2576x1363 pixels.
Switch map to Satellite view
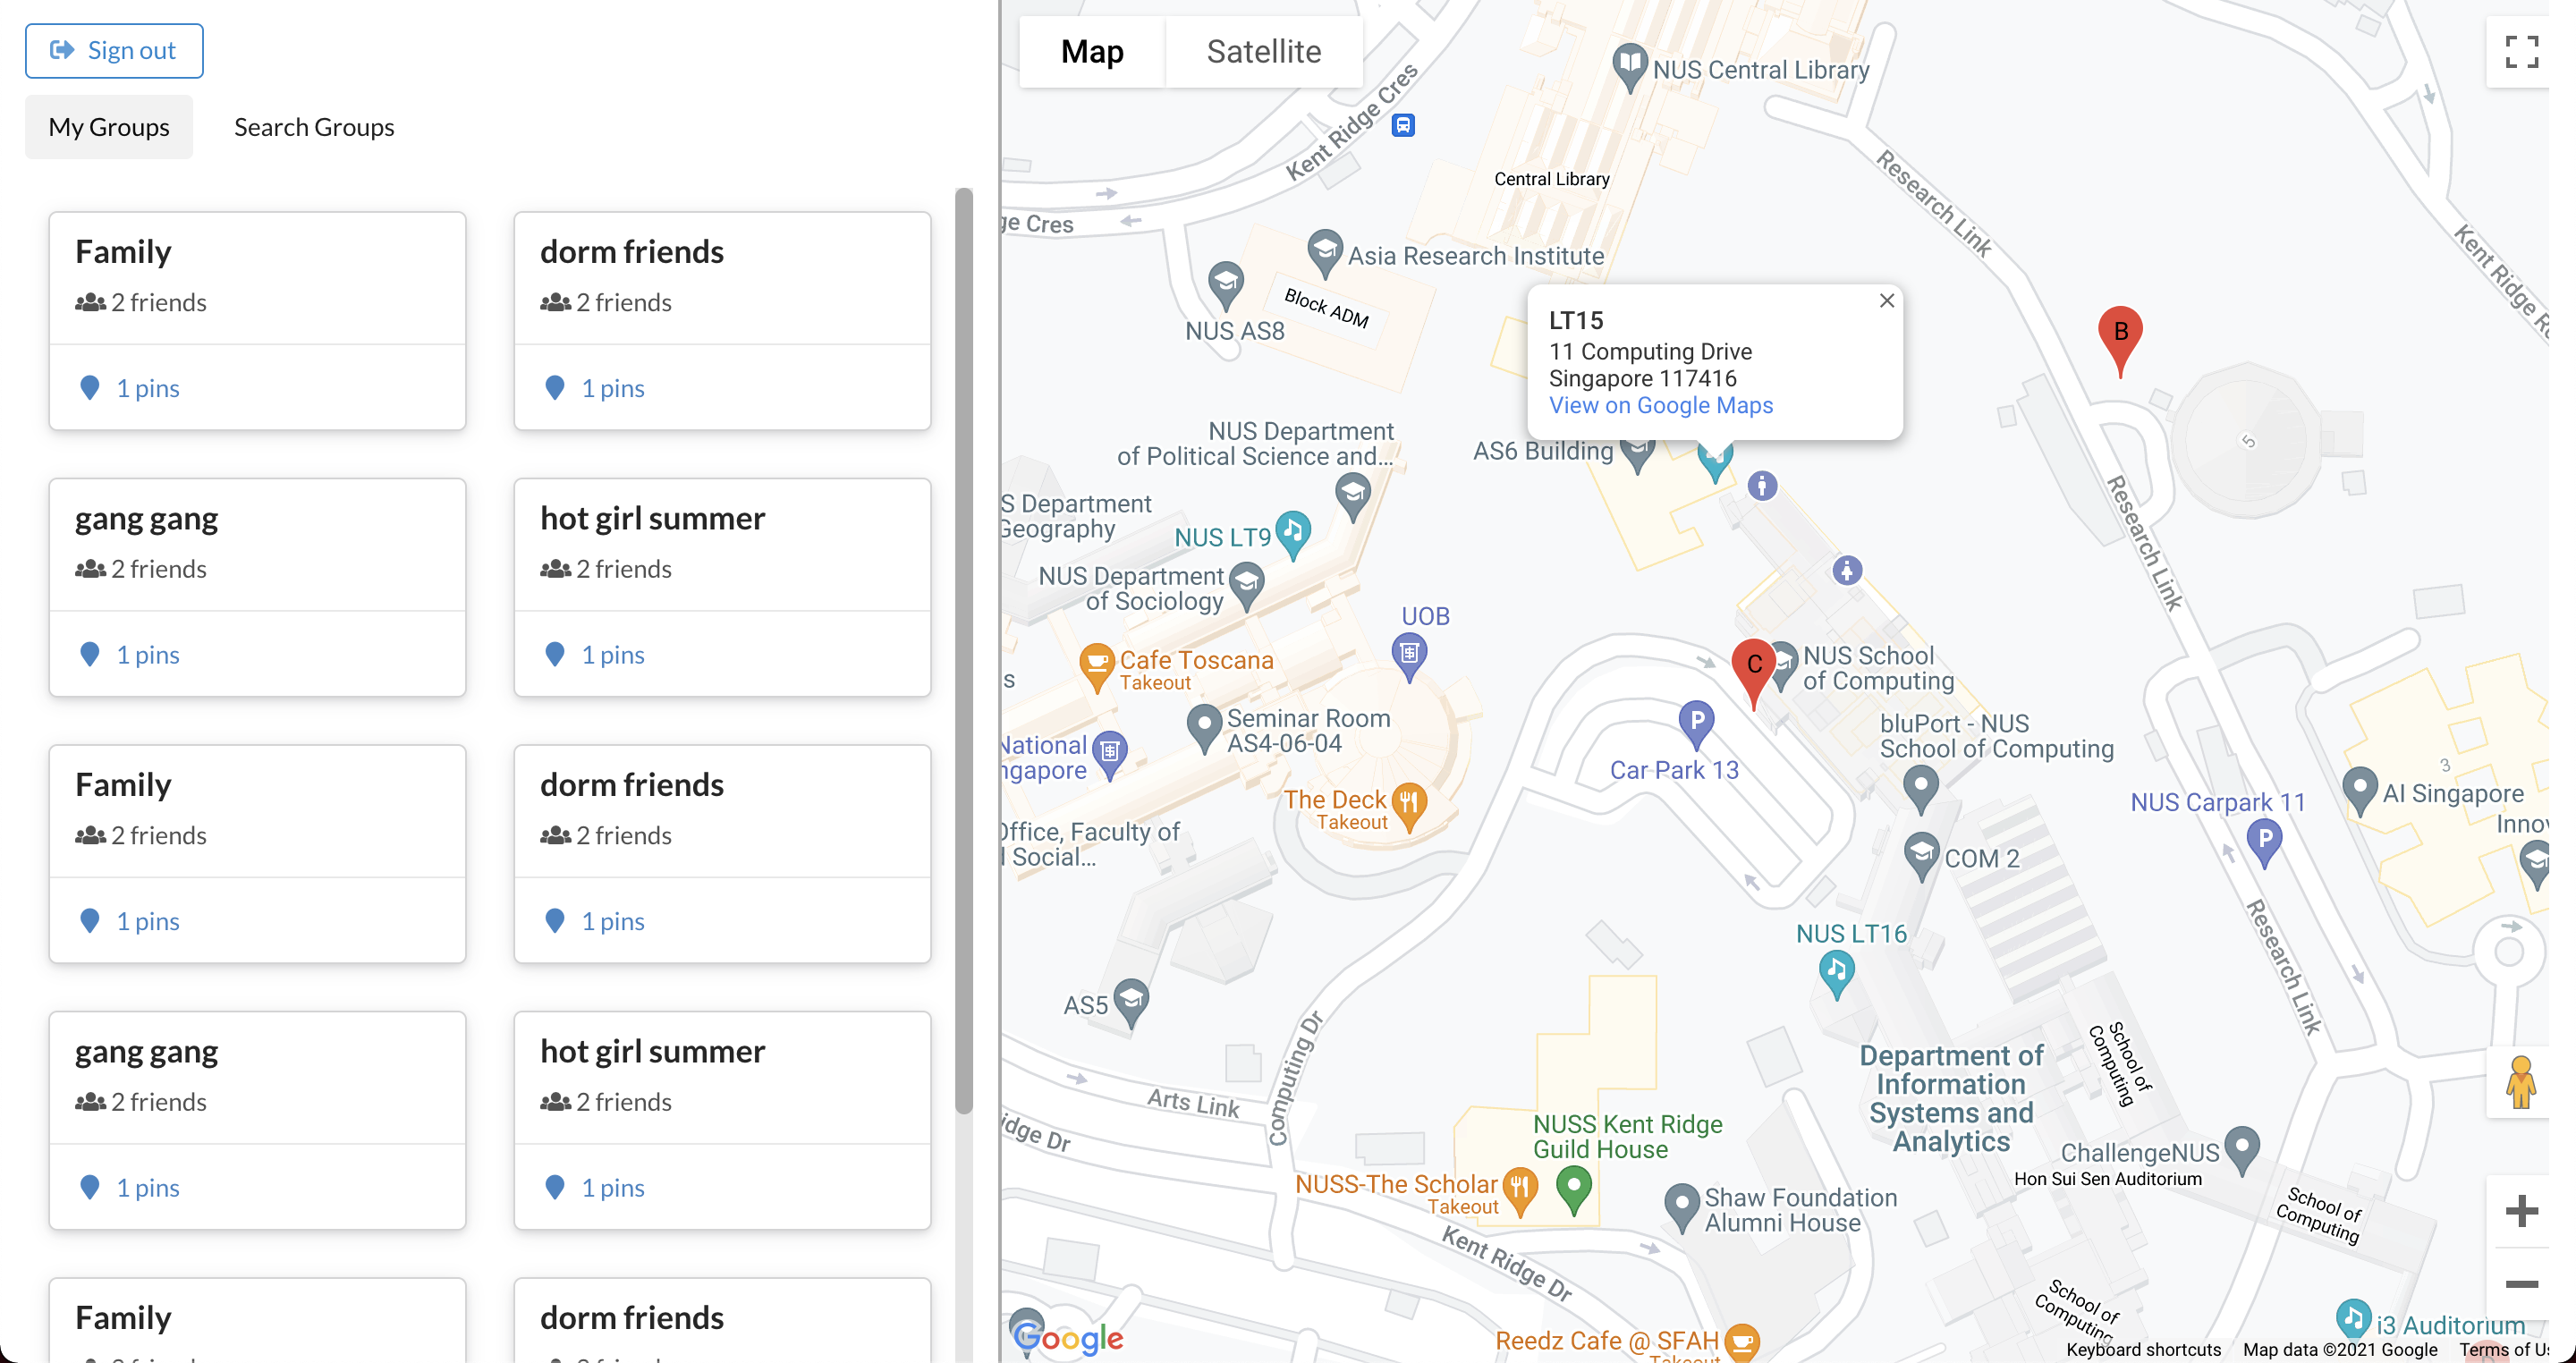[1263, 52]
